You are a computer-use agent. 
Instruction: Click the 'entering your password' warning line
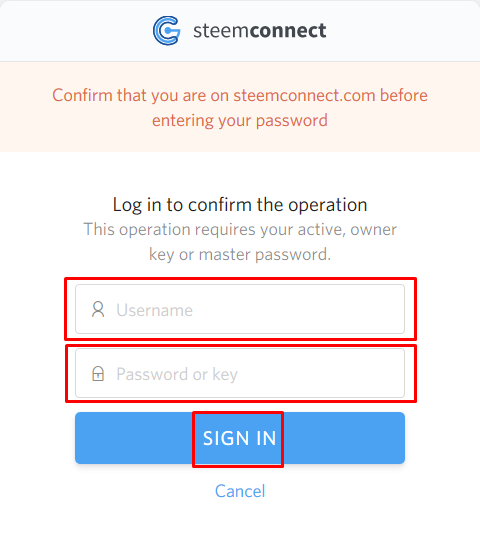coord(240,121)
